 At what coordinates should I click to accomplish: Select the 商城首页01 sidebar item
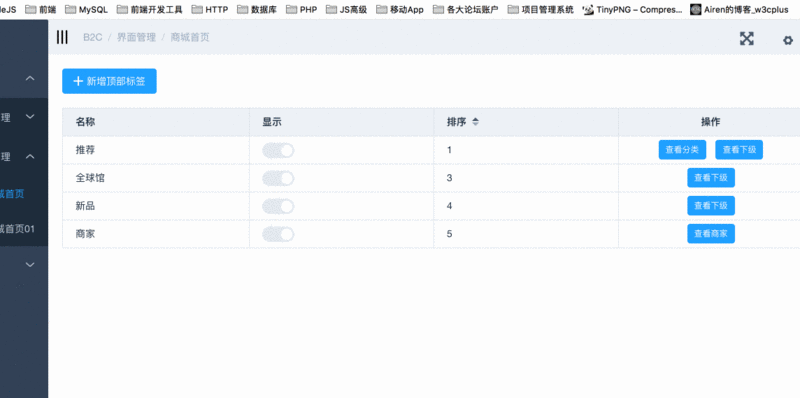point(17,229)
